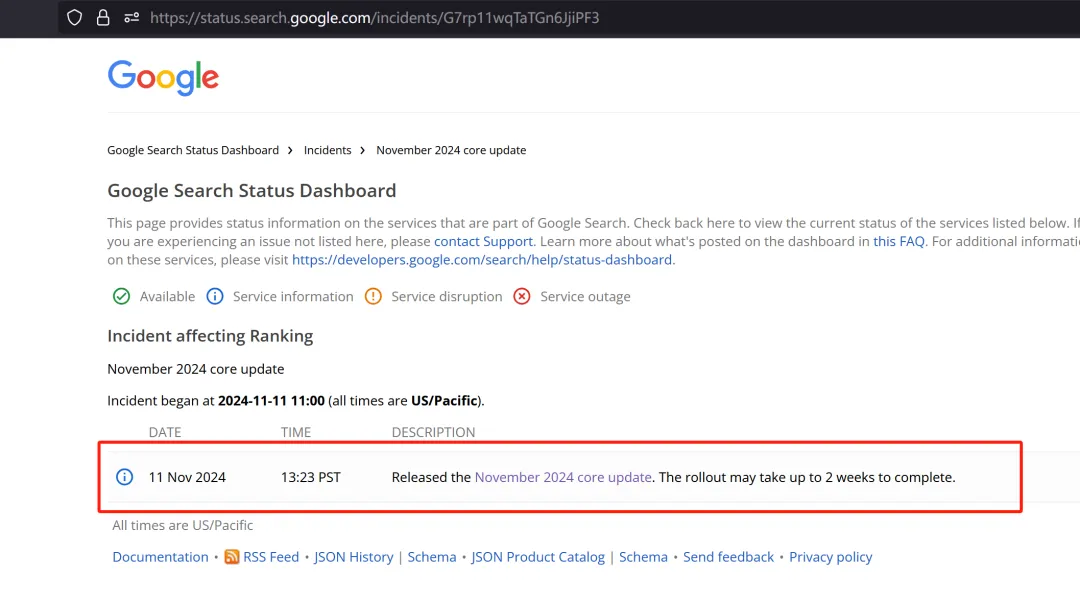Open the RSS Feed link
This screenshot has width=1080, height=601.
tap(271, 557)
